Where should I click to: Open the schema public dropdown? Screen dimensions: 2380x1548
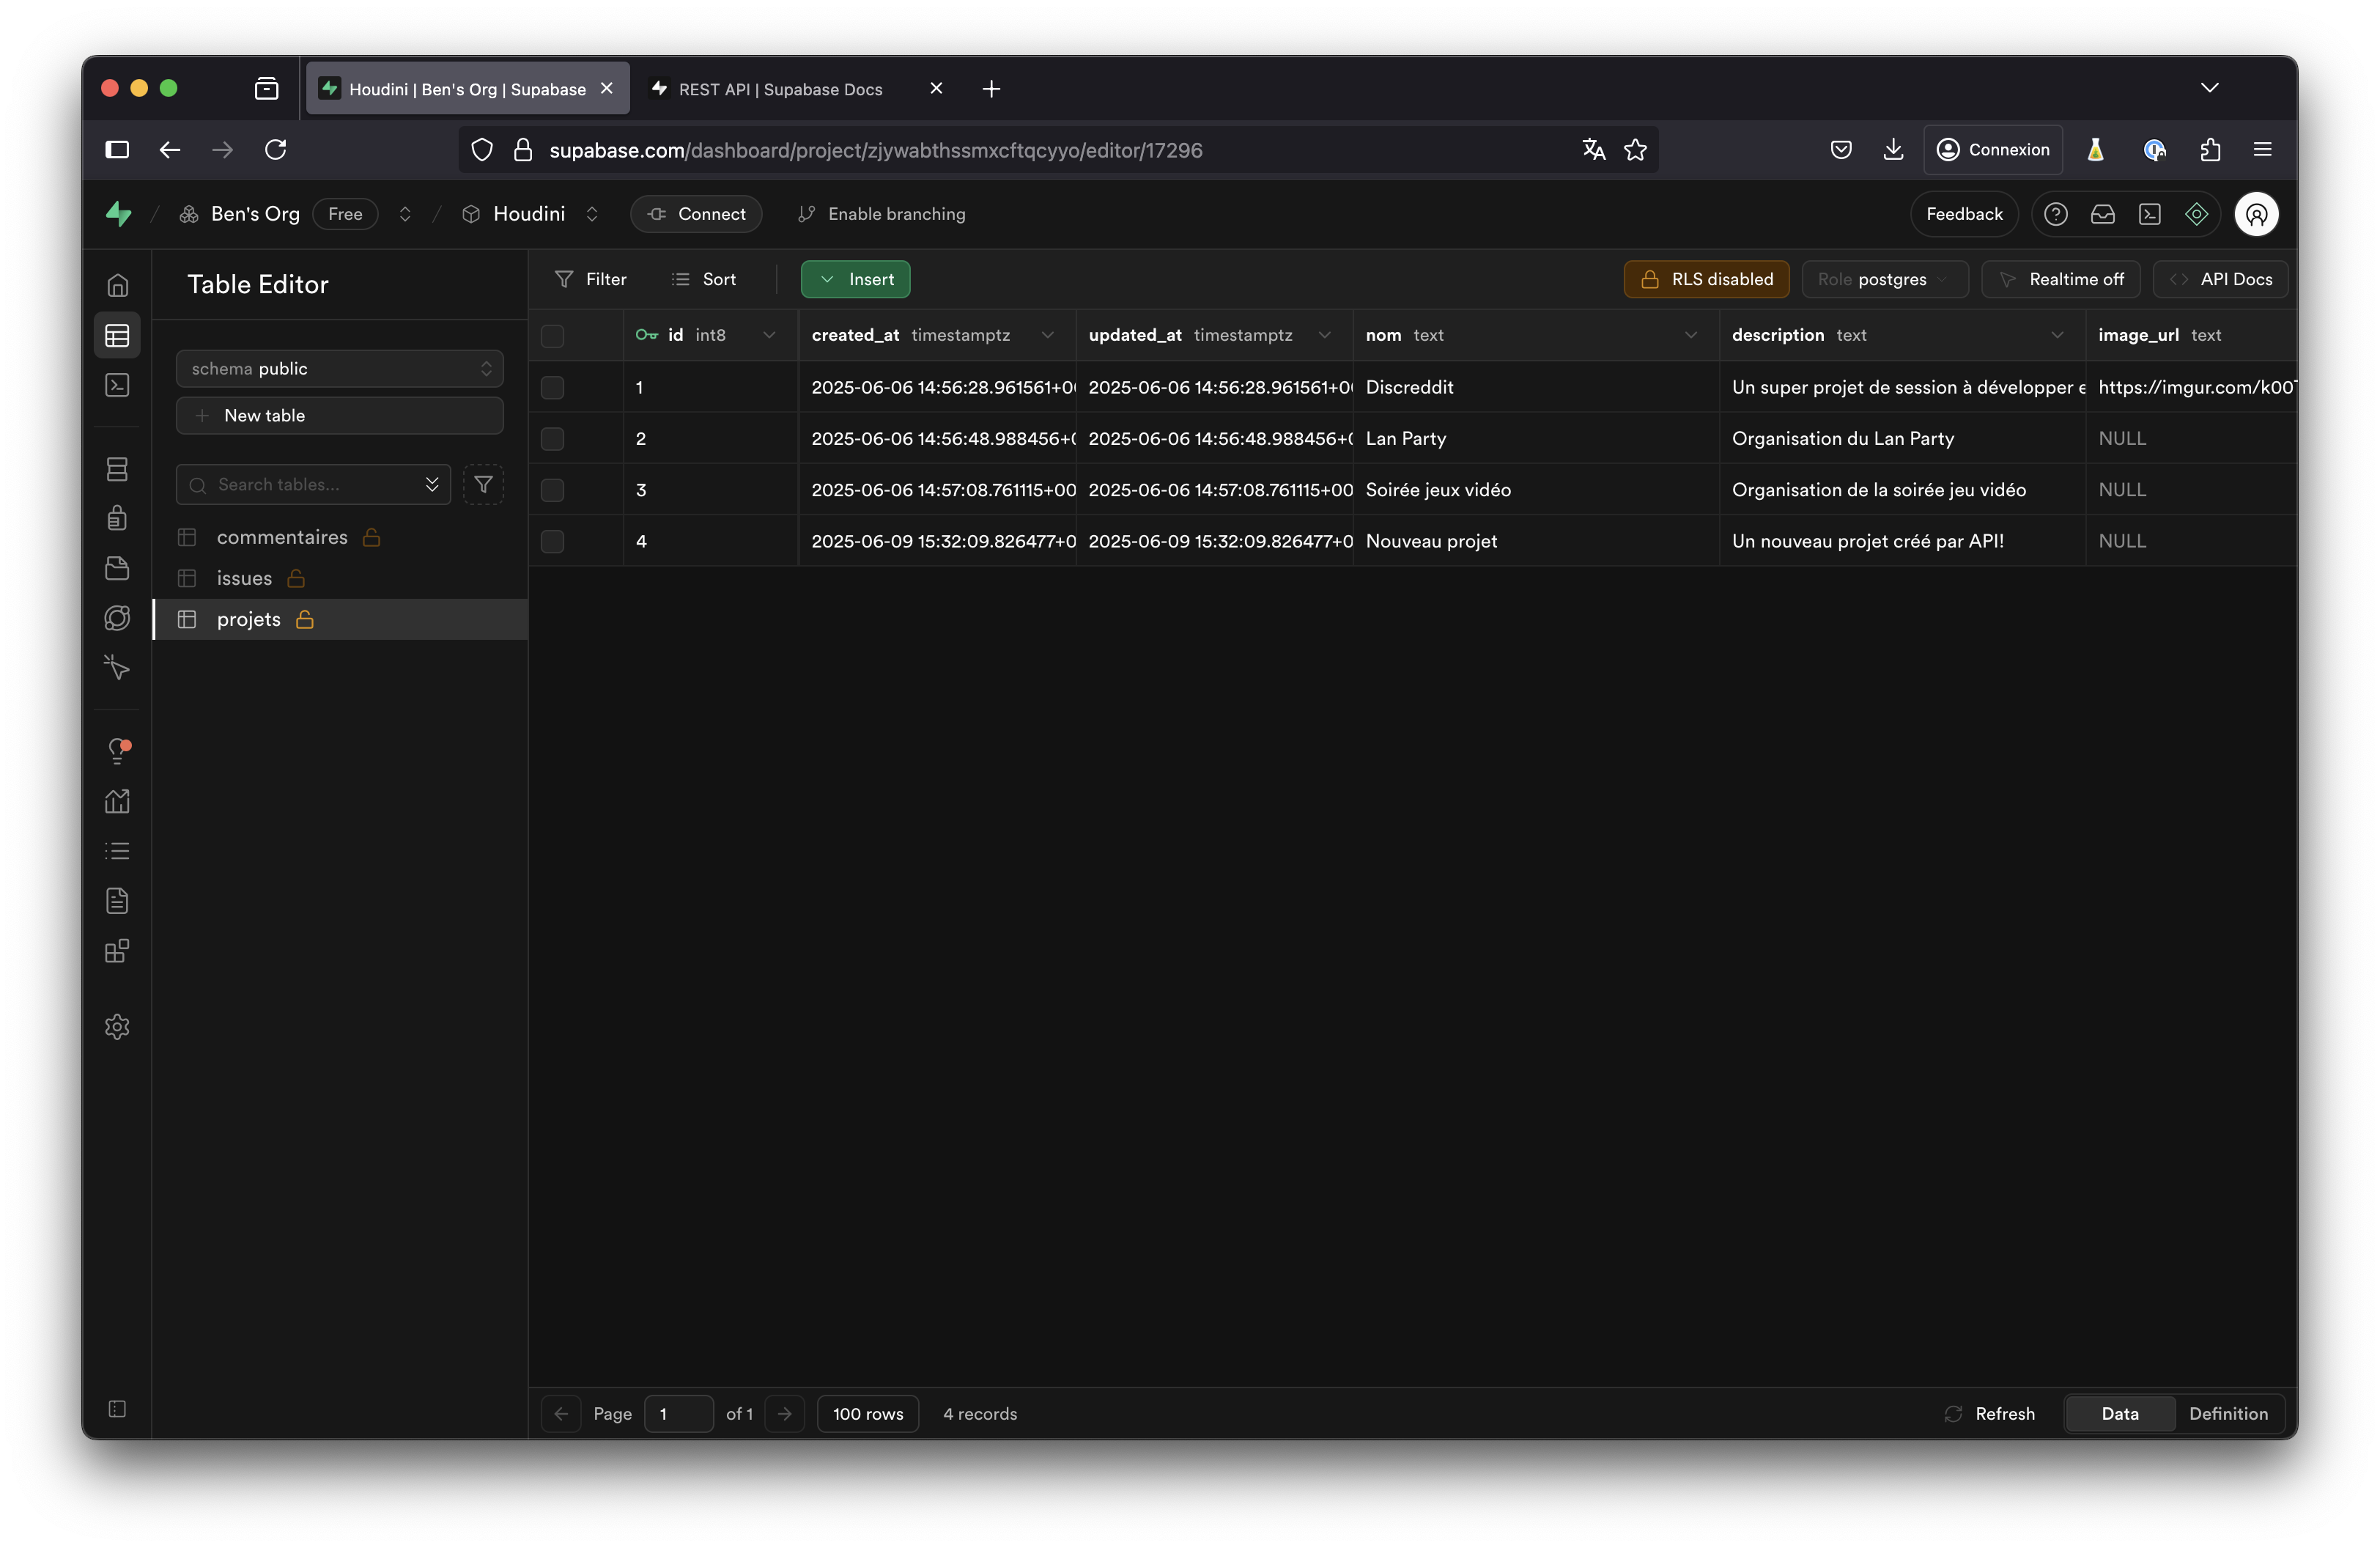[x=340, y=369]
